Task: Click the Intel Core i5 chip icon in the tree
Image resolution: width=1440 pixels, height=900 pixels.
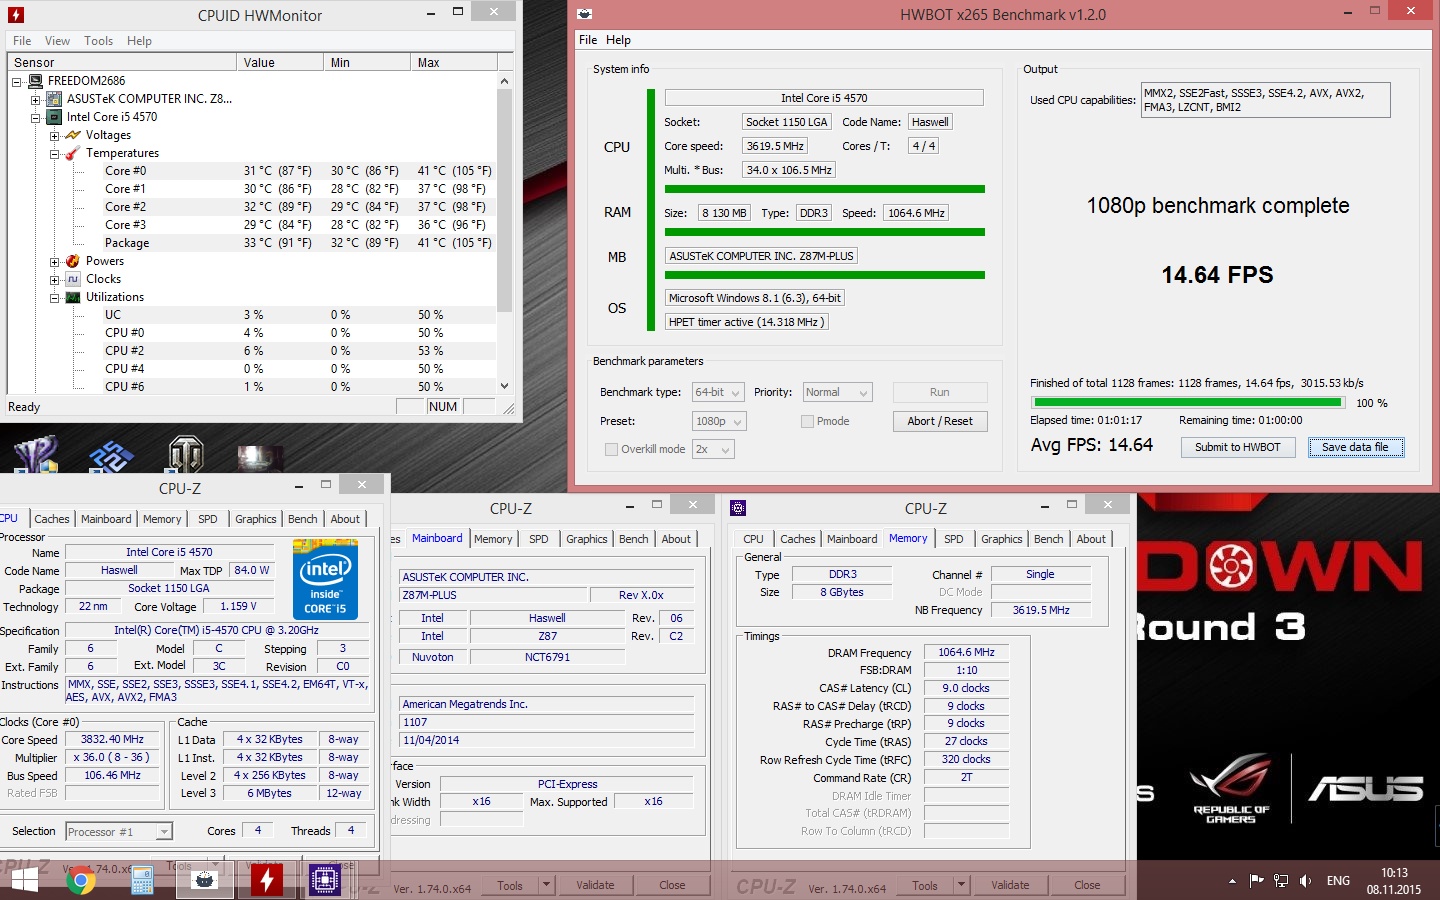Action: pos(55,117)
